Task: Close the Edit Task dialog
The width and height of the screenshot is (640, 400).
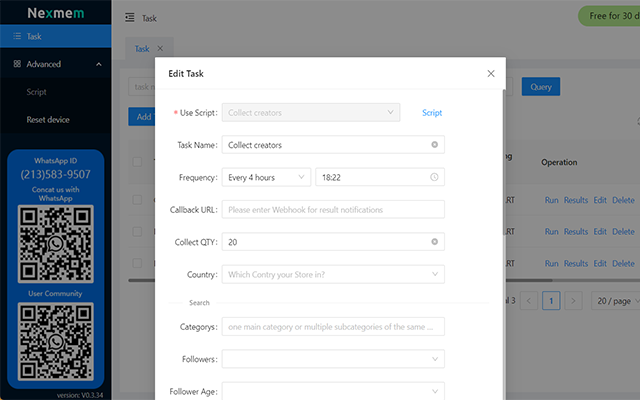Action: tap(490, 73)
